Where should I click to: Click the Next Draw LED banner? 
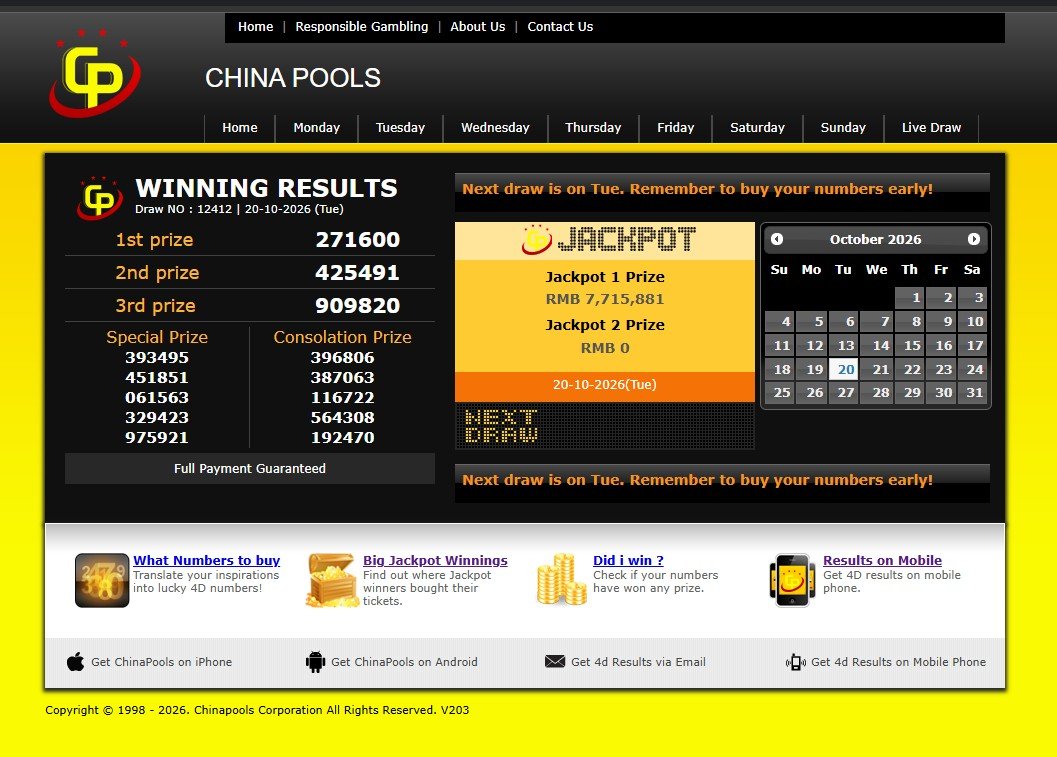pyautogui.click(x=605, y=426)
